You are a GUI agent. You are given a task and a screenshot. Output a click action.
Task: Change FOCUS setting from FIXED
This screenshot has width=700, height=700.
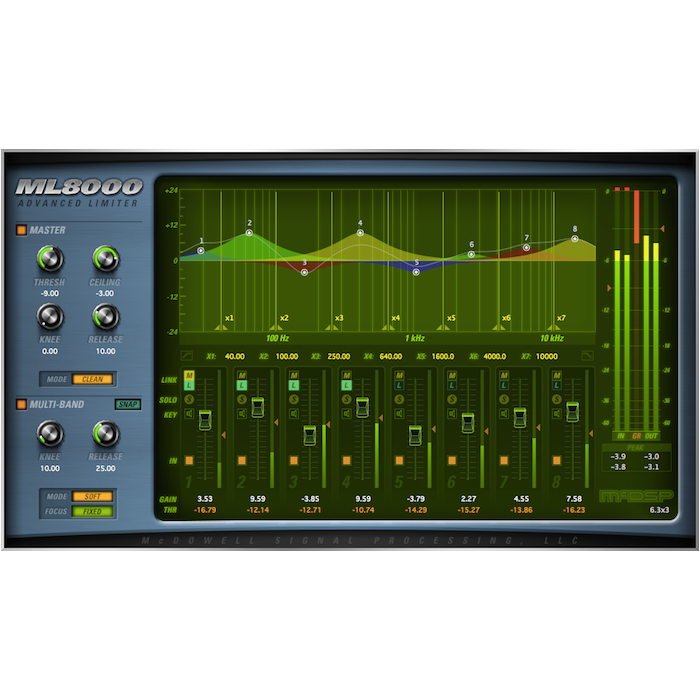92,511
